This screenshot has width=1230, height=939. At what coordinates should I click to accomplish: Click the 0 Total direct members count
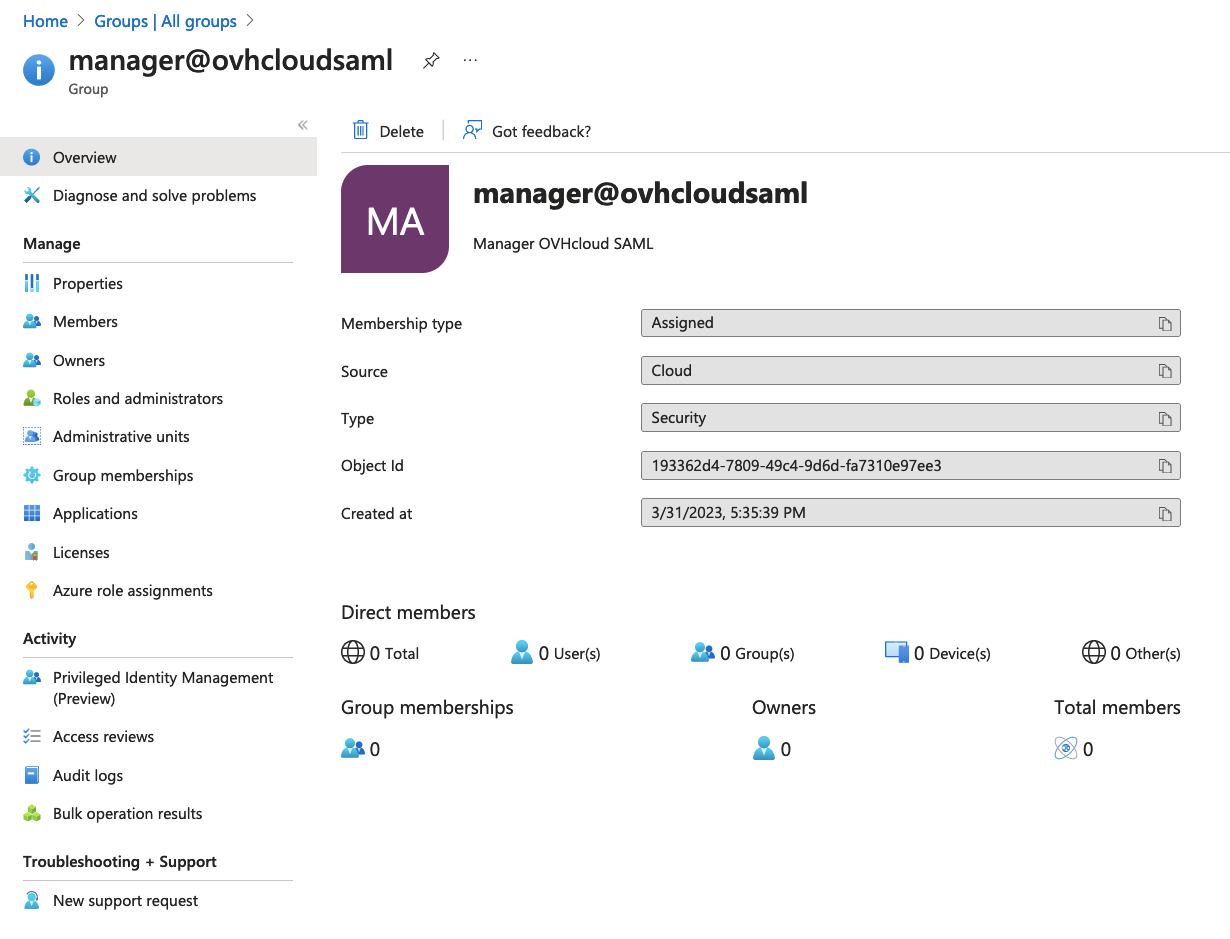point(393,652)
